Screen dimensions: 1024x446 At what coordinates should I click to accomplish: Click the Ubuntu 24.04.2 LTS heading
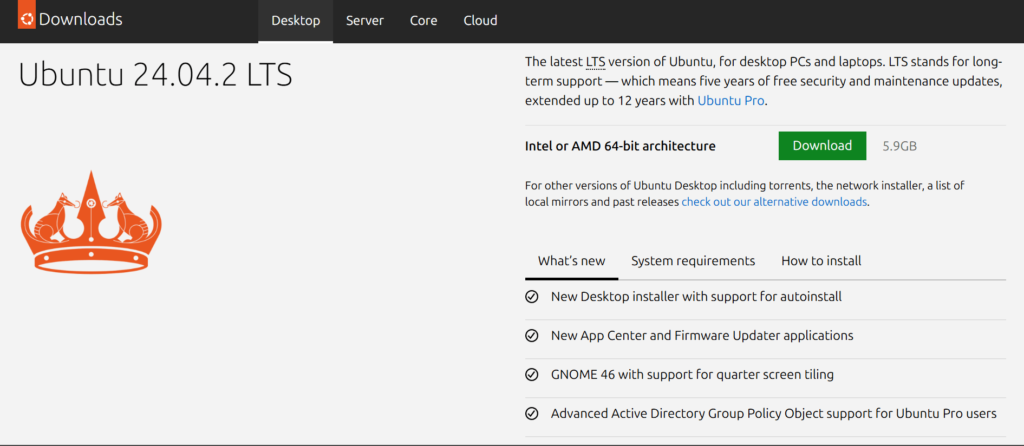(x=155, y=76)
